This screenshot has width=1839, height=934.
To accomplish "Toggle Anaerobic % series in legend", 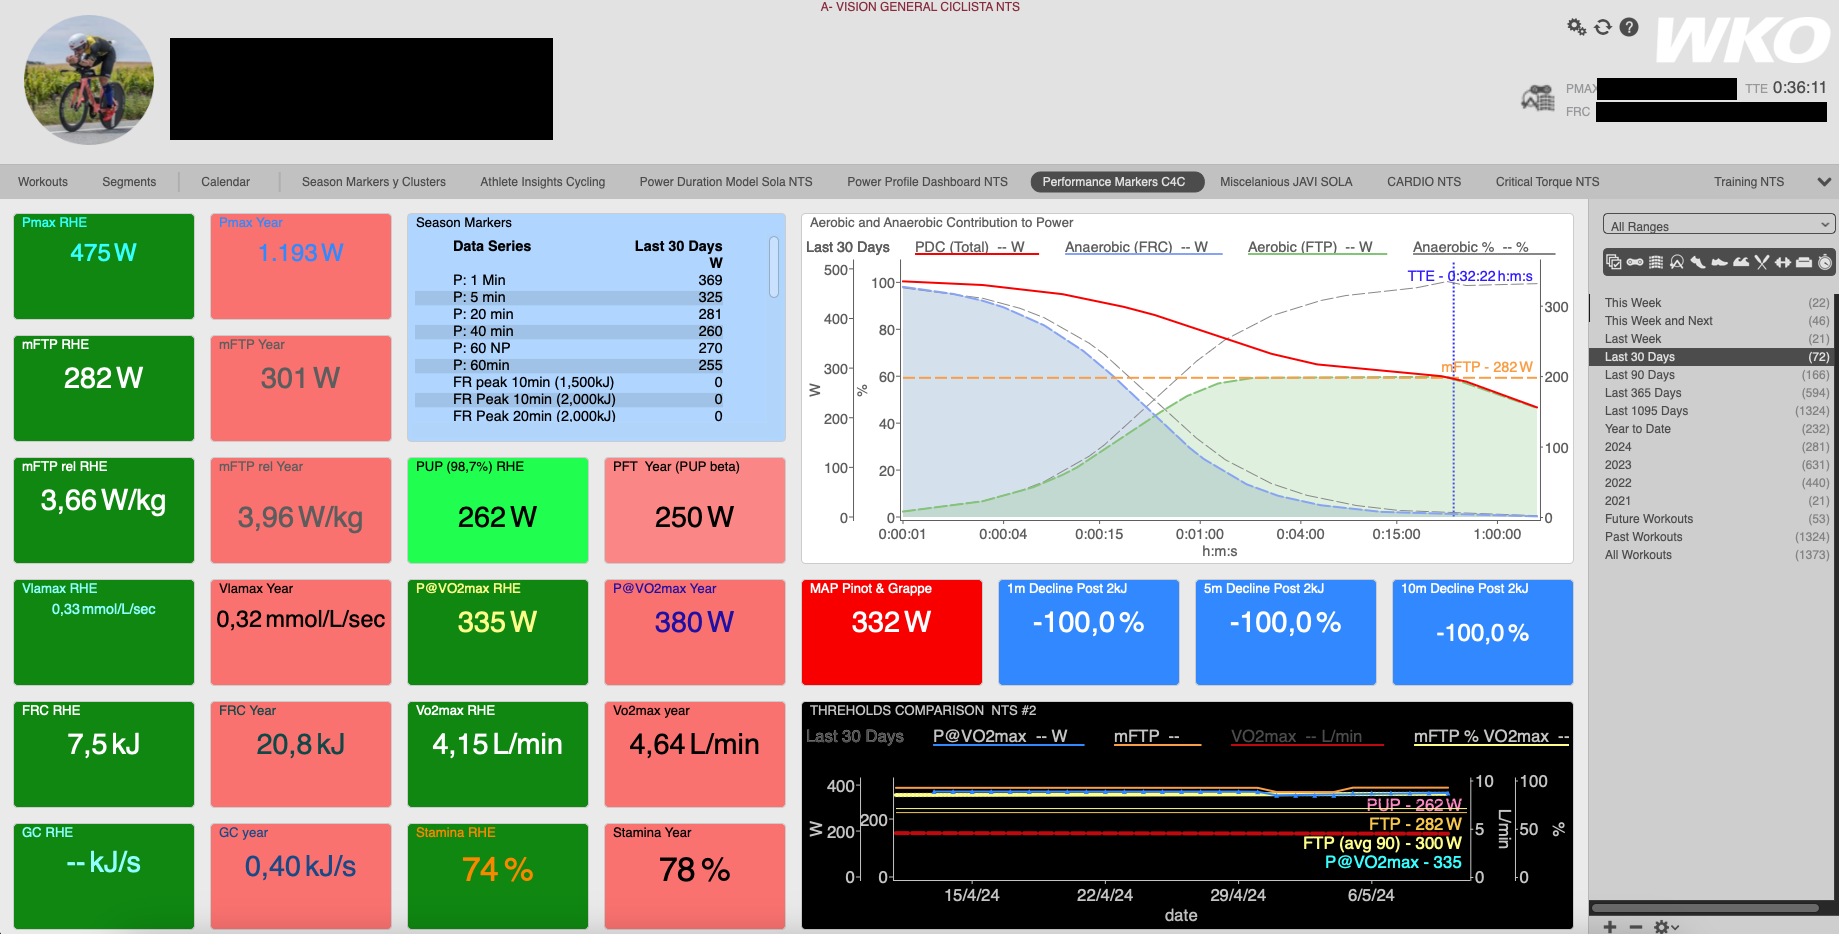I will (x=1483, y=247).
